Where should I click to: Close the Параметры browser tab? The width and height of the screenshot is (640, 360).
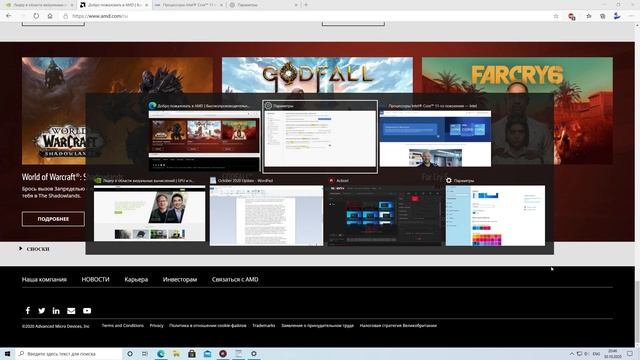[296, 5]
